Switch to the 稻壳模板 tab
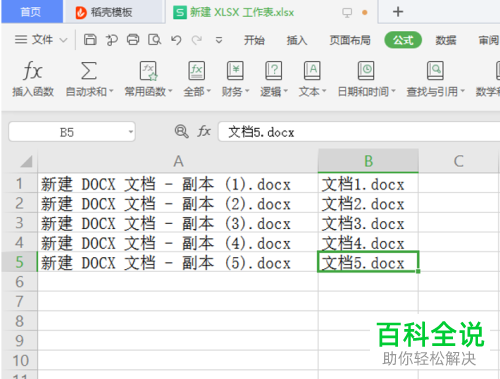This screenshot has height=379, width=500. (x=113, y=12)
